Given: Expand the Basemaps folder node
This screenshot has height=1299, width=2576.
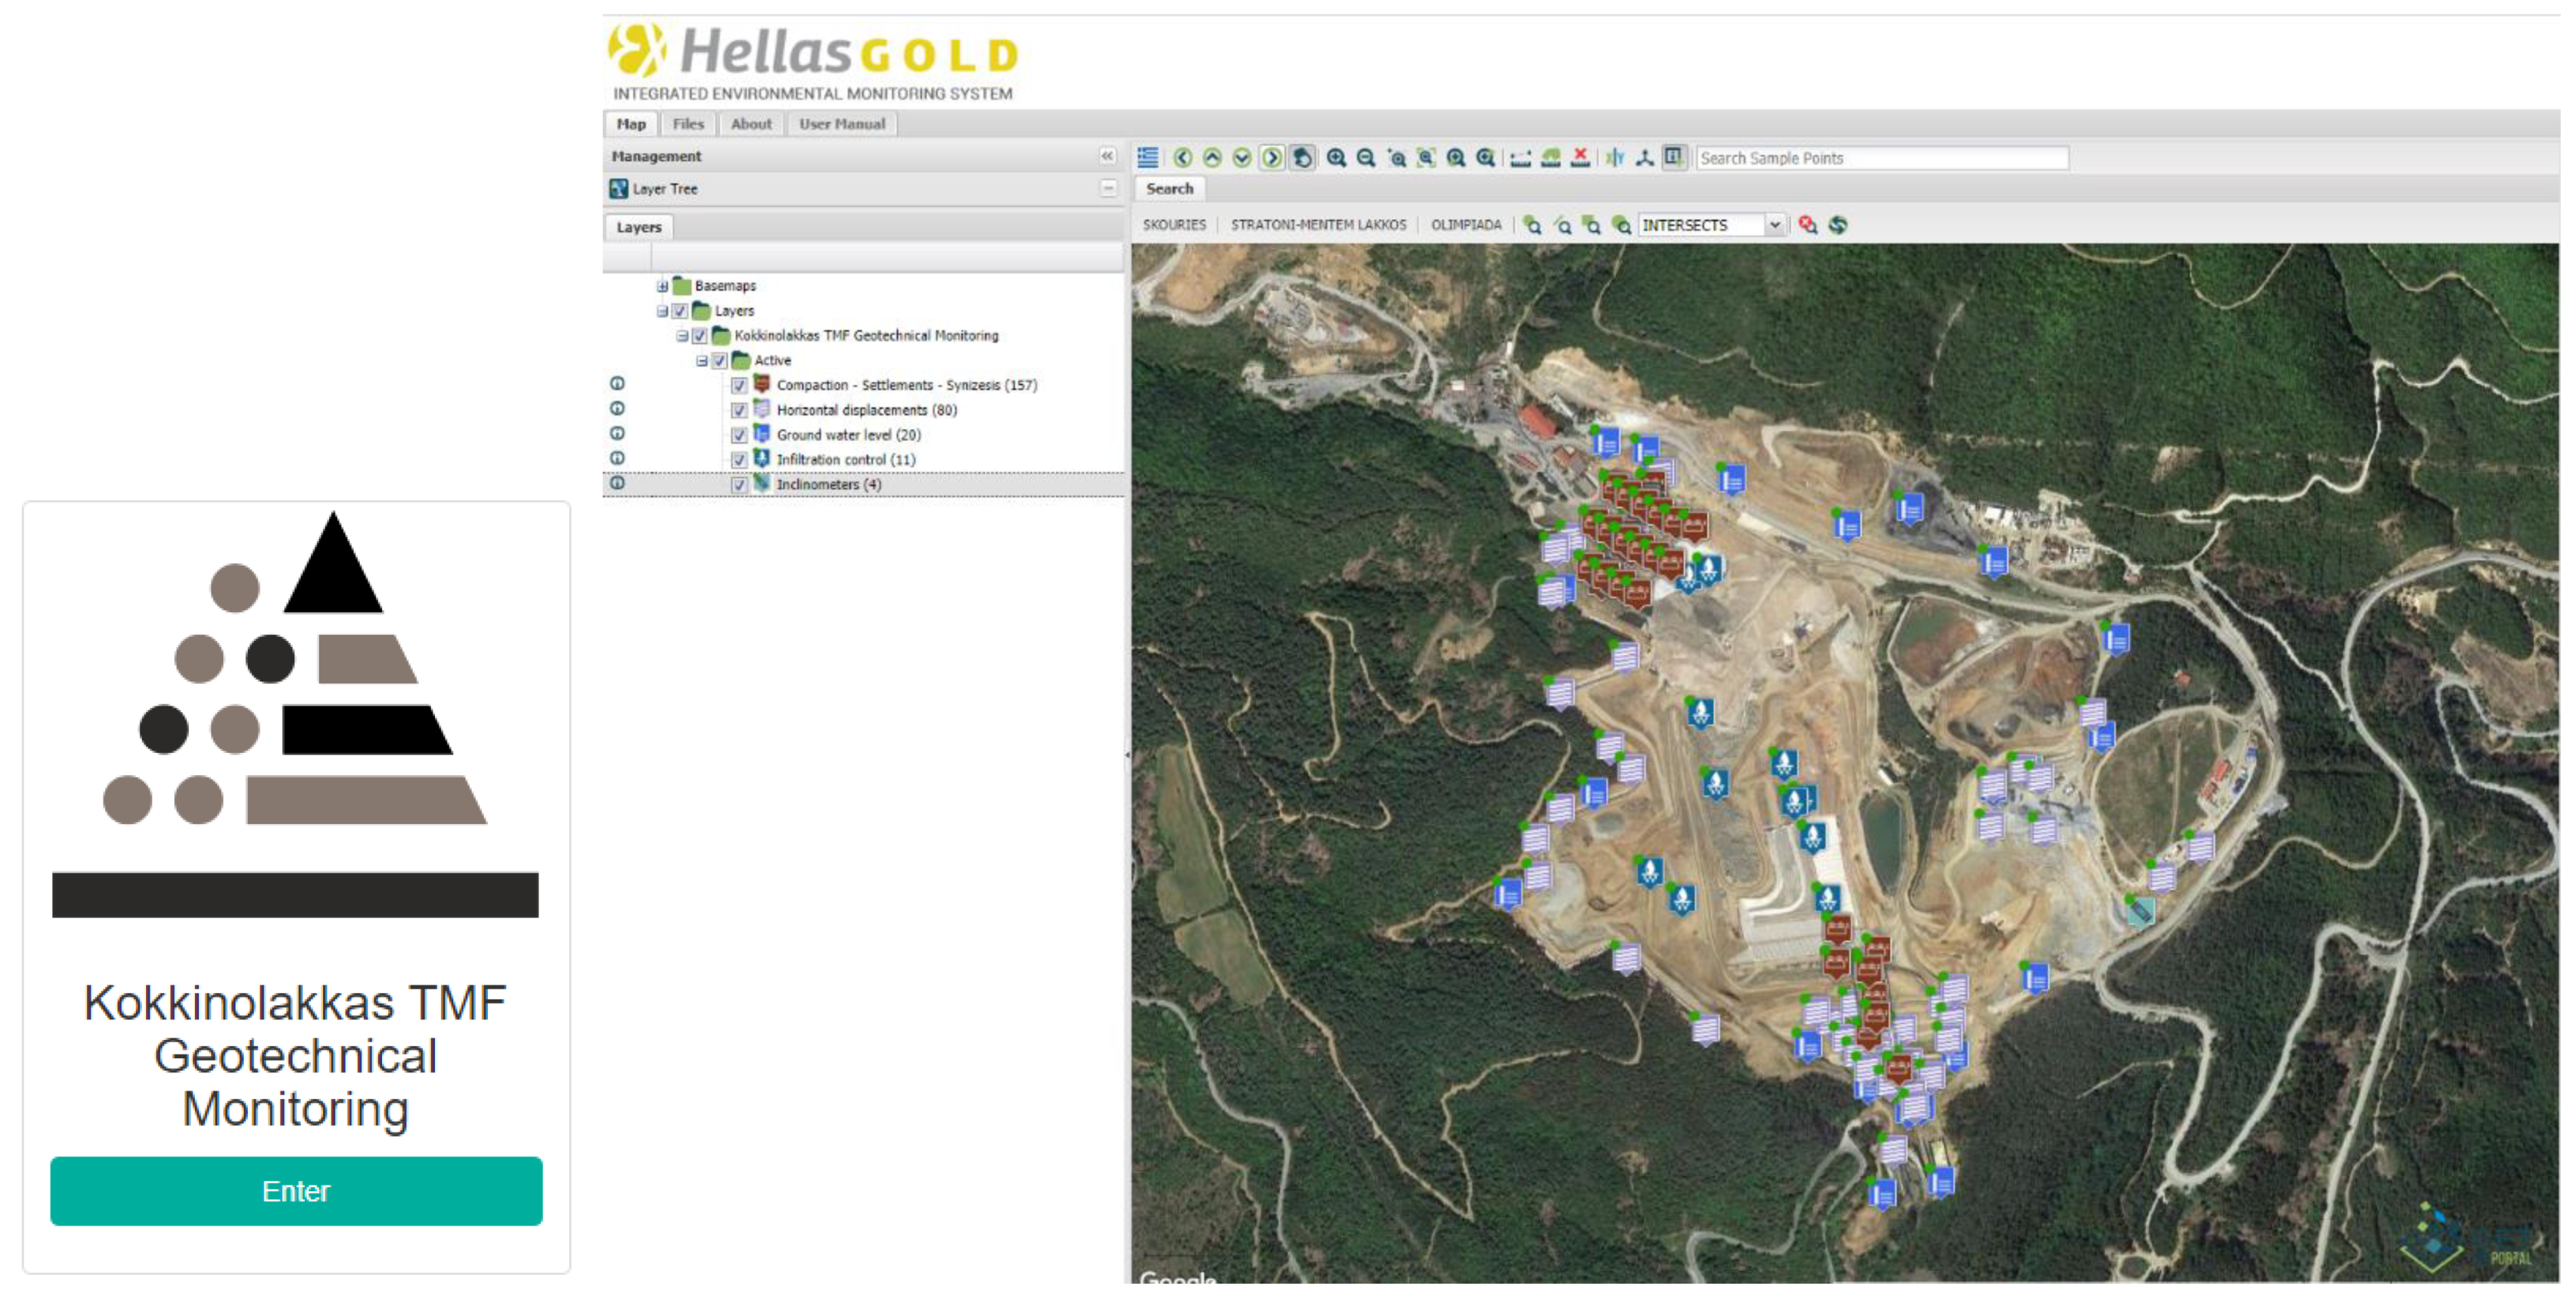Looking at the screenshot, I should click(x=662, y=286).
